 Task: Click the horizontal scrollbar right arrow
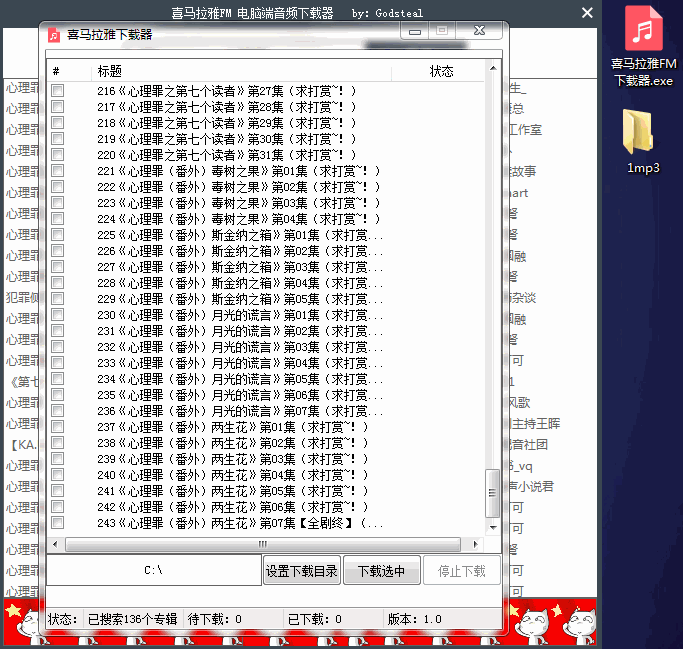476,544
